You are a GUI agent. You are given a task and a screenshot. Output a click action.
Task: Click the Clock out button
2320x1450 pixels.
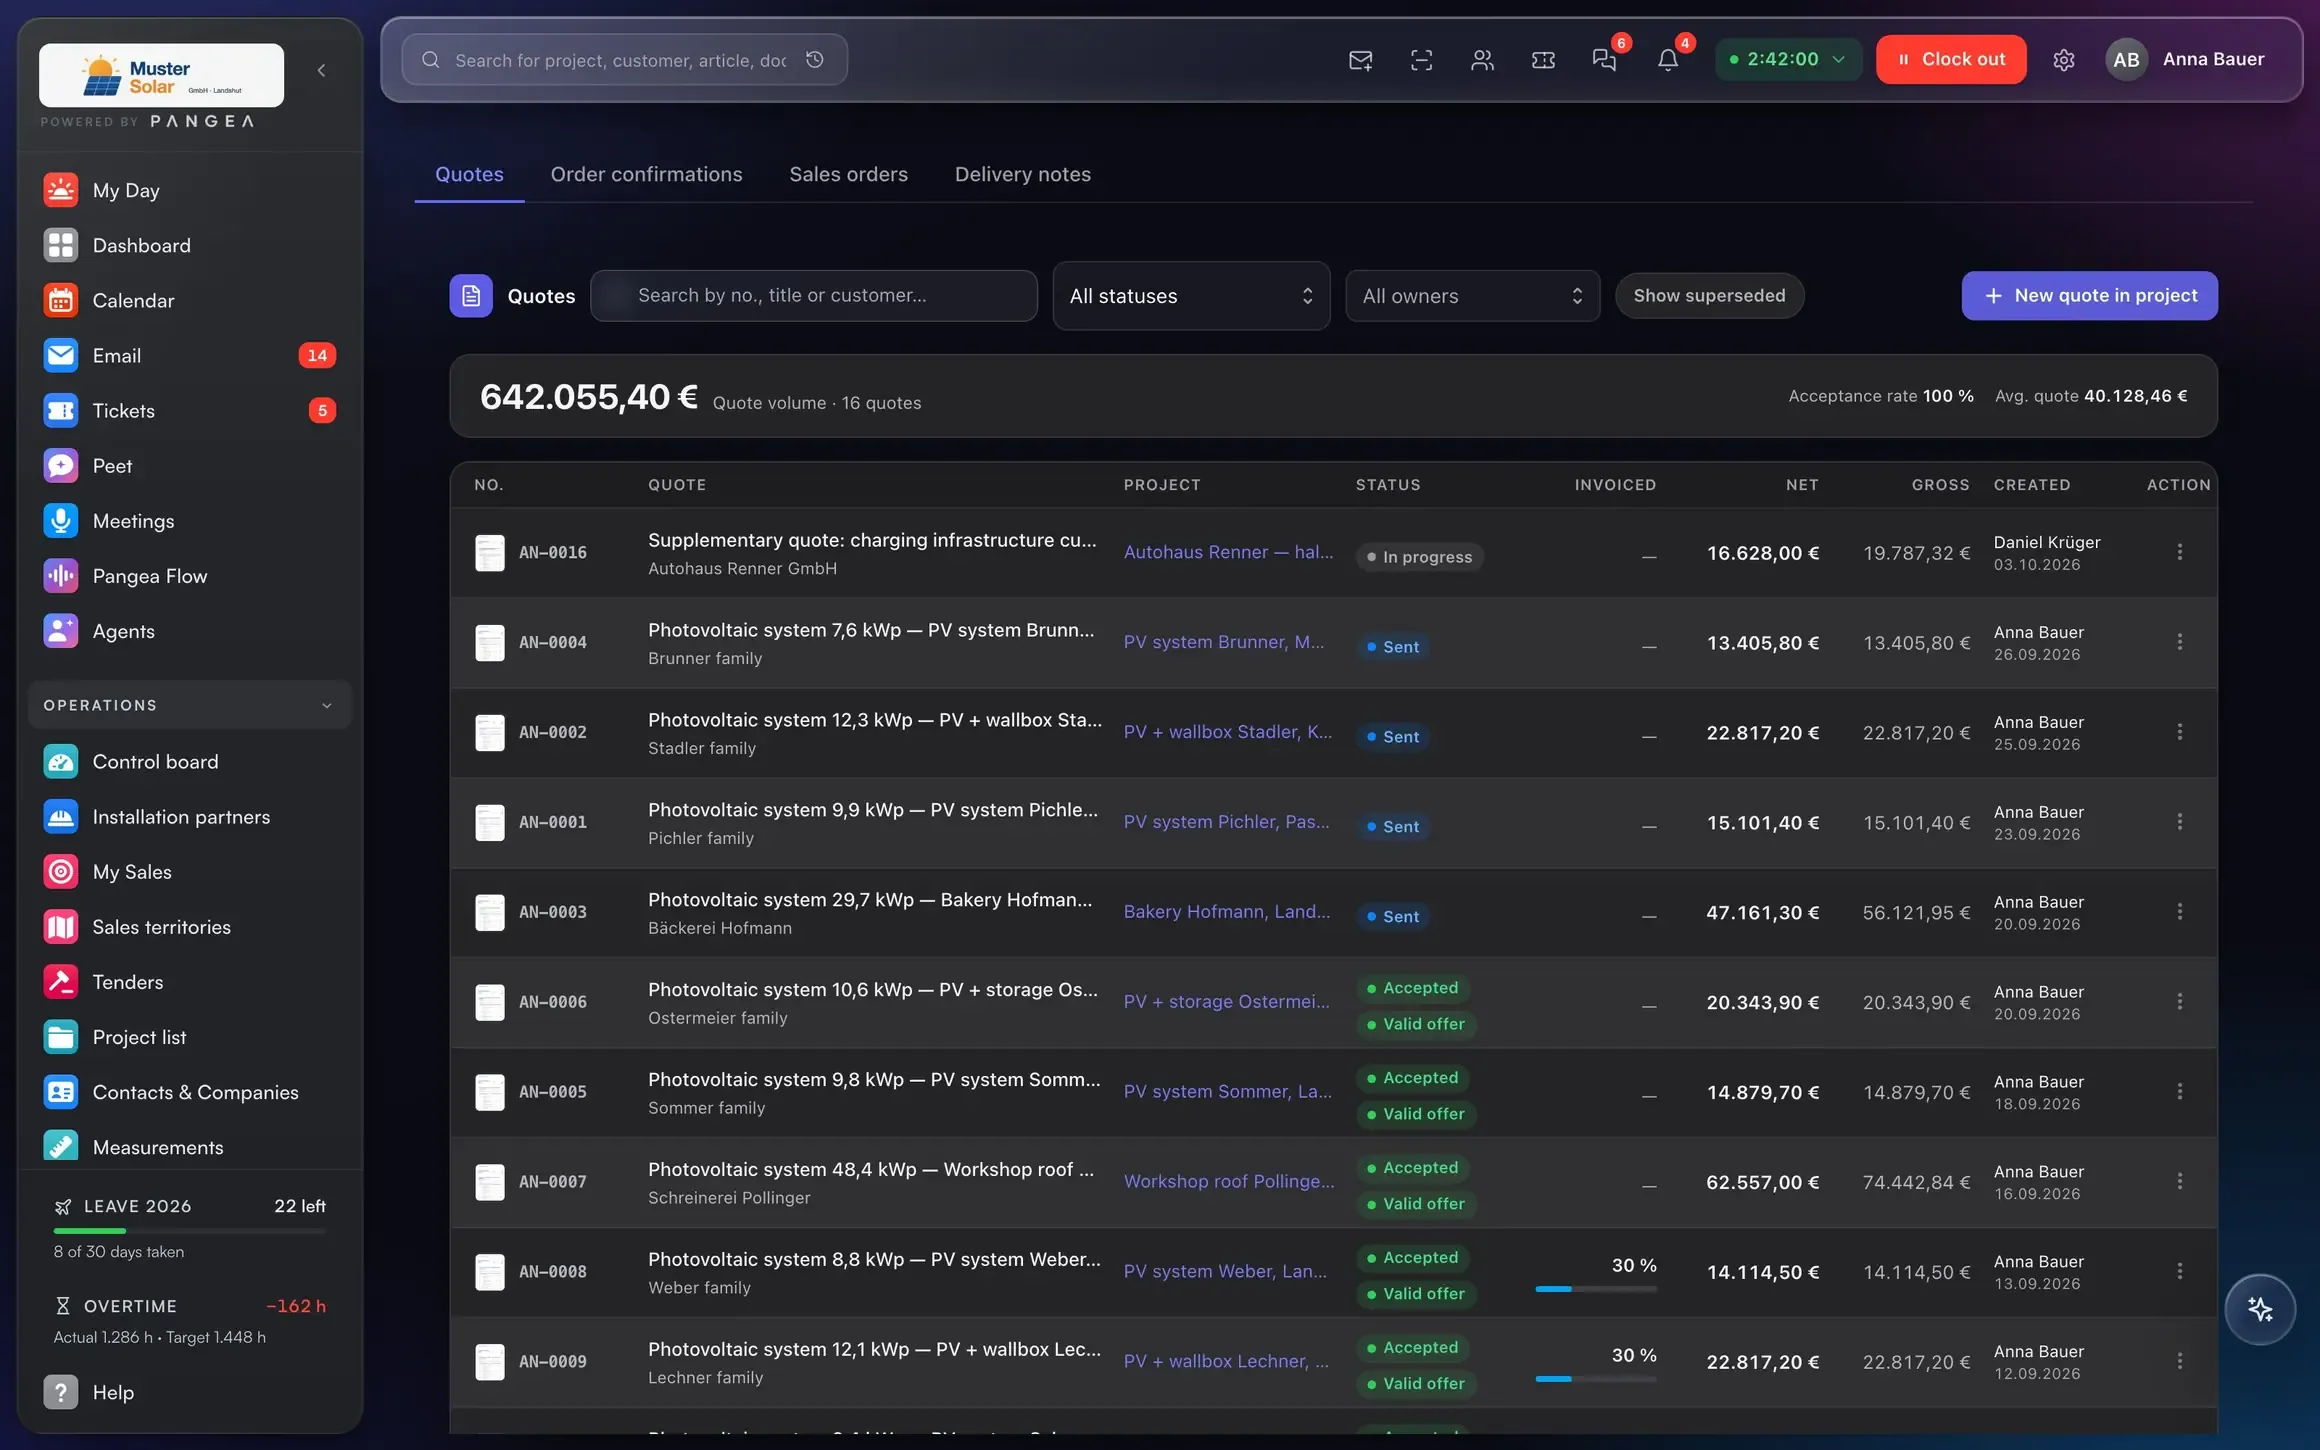(1951, 59)
